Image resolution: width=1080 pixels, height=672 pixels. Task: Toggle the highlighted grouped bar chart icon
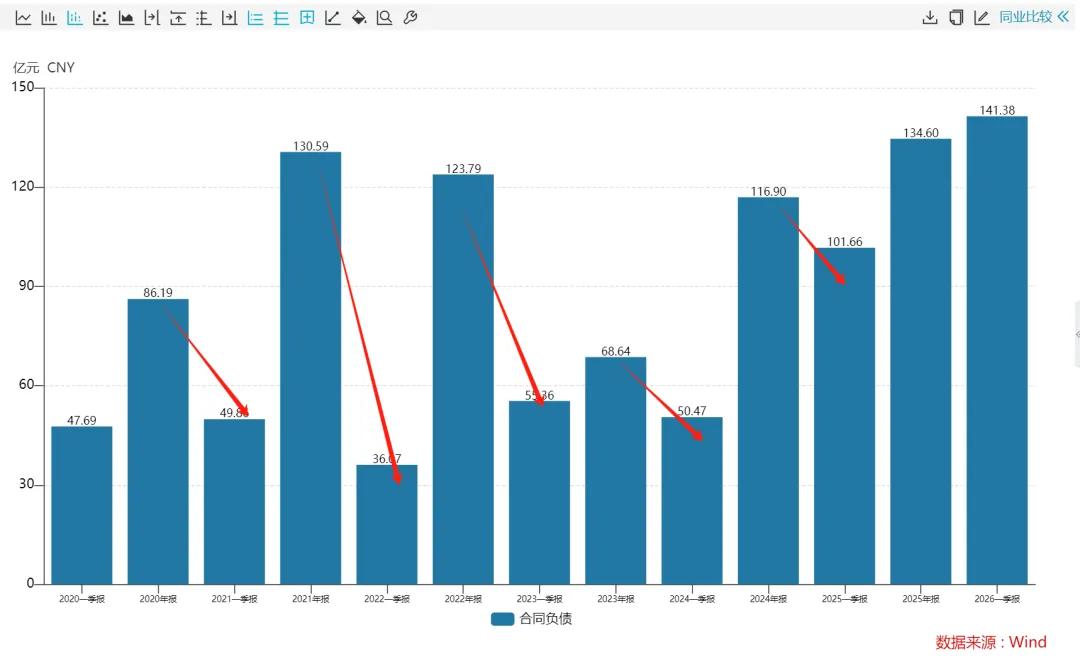pos(74,18)
